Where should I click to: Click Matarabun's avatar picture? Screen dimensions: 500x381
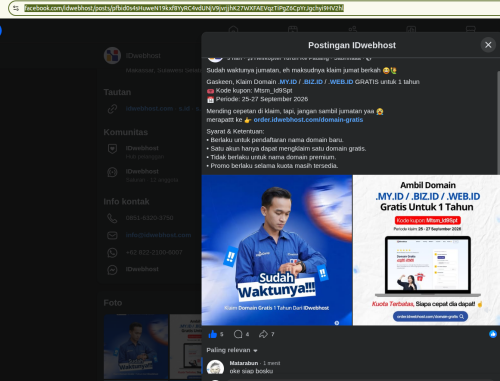(x=215, y=368)
